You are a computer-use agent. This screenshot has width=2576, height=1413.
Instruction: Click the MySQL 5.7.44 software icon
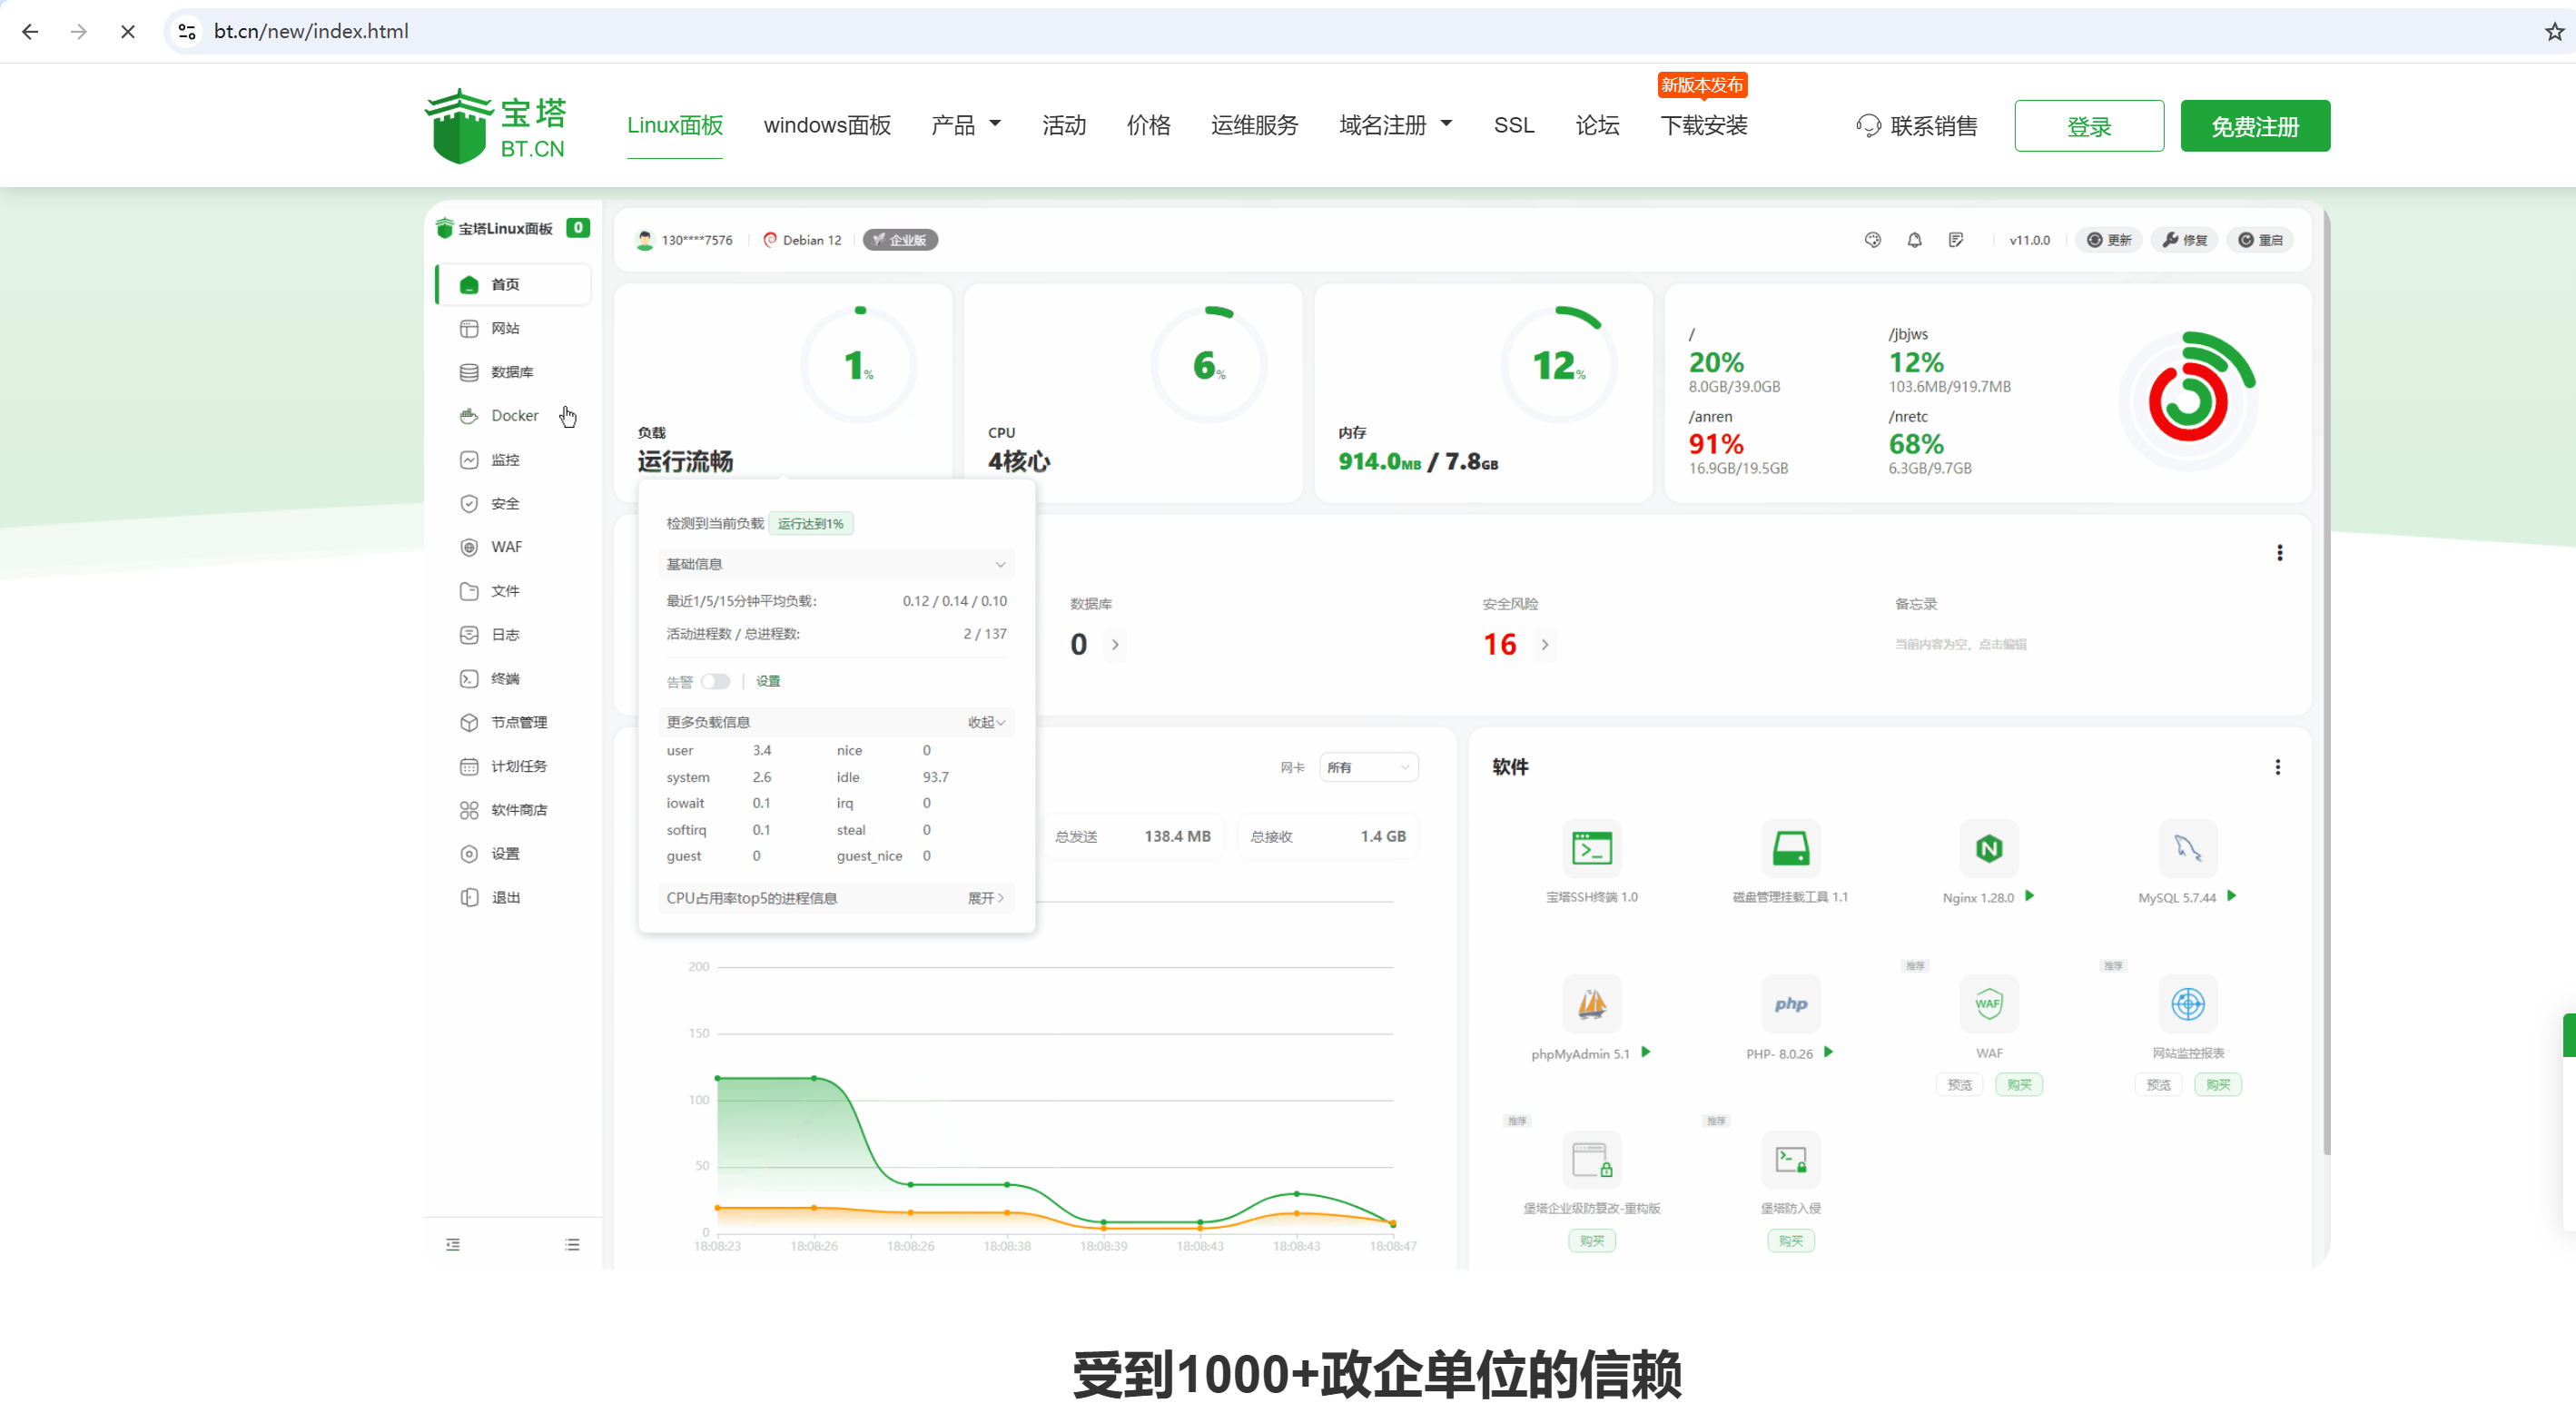point(2187,849)
